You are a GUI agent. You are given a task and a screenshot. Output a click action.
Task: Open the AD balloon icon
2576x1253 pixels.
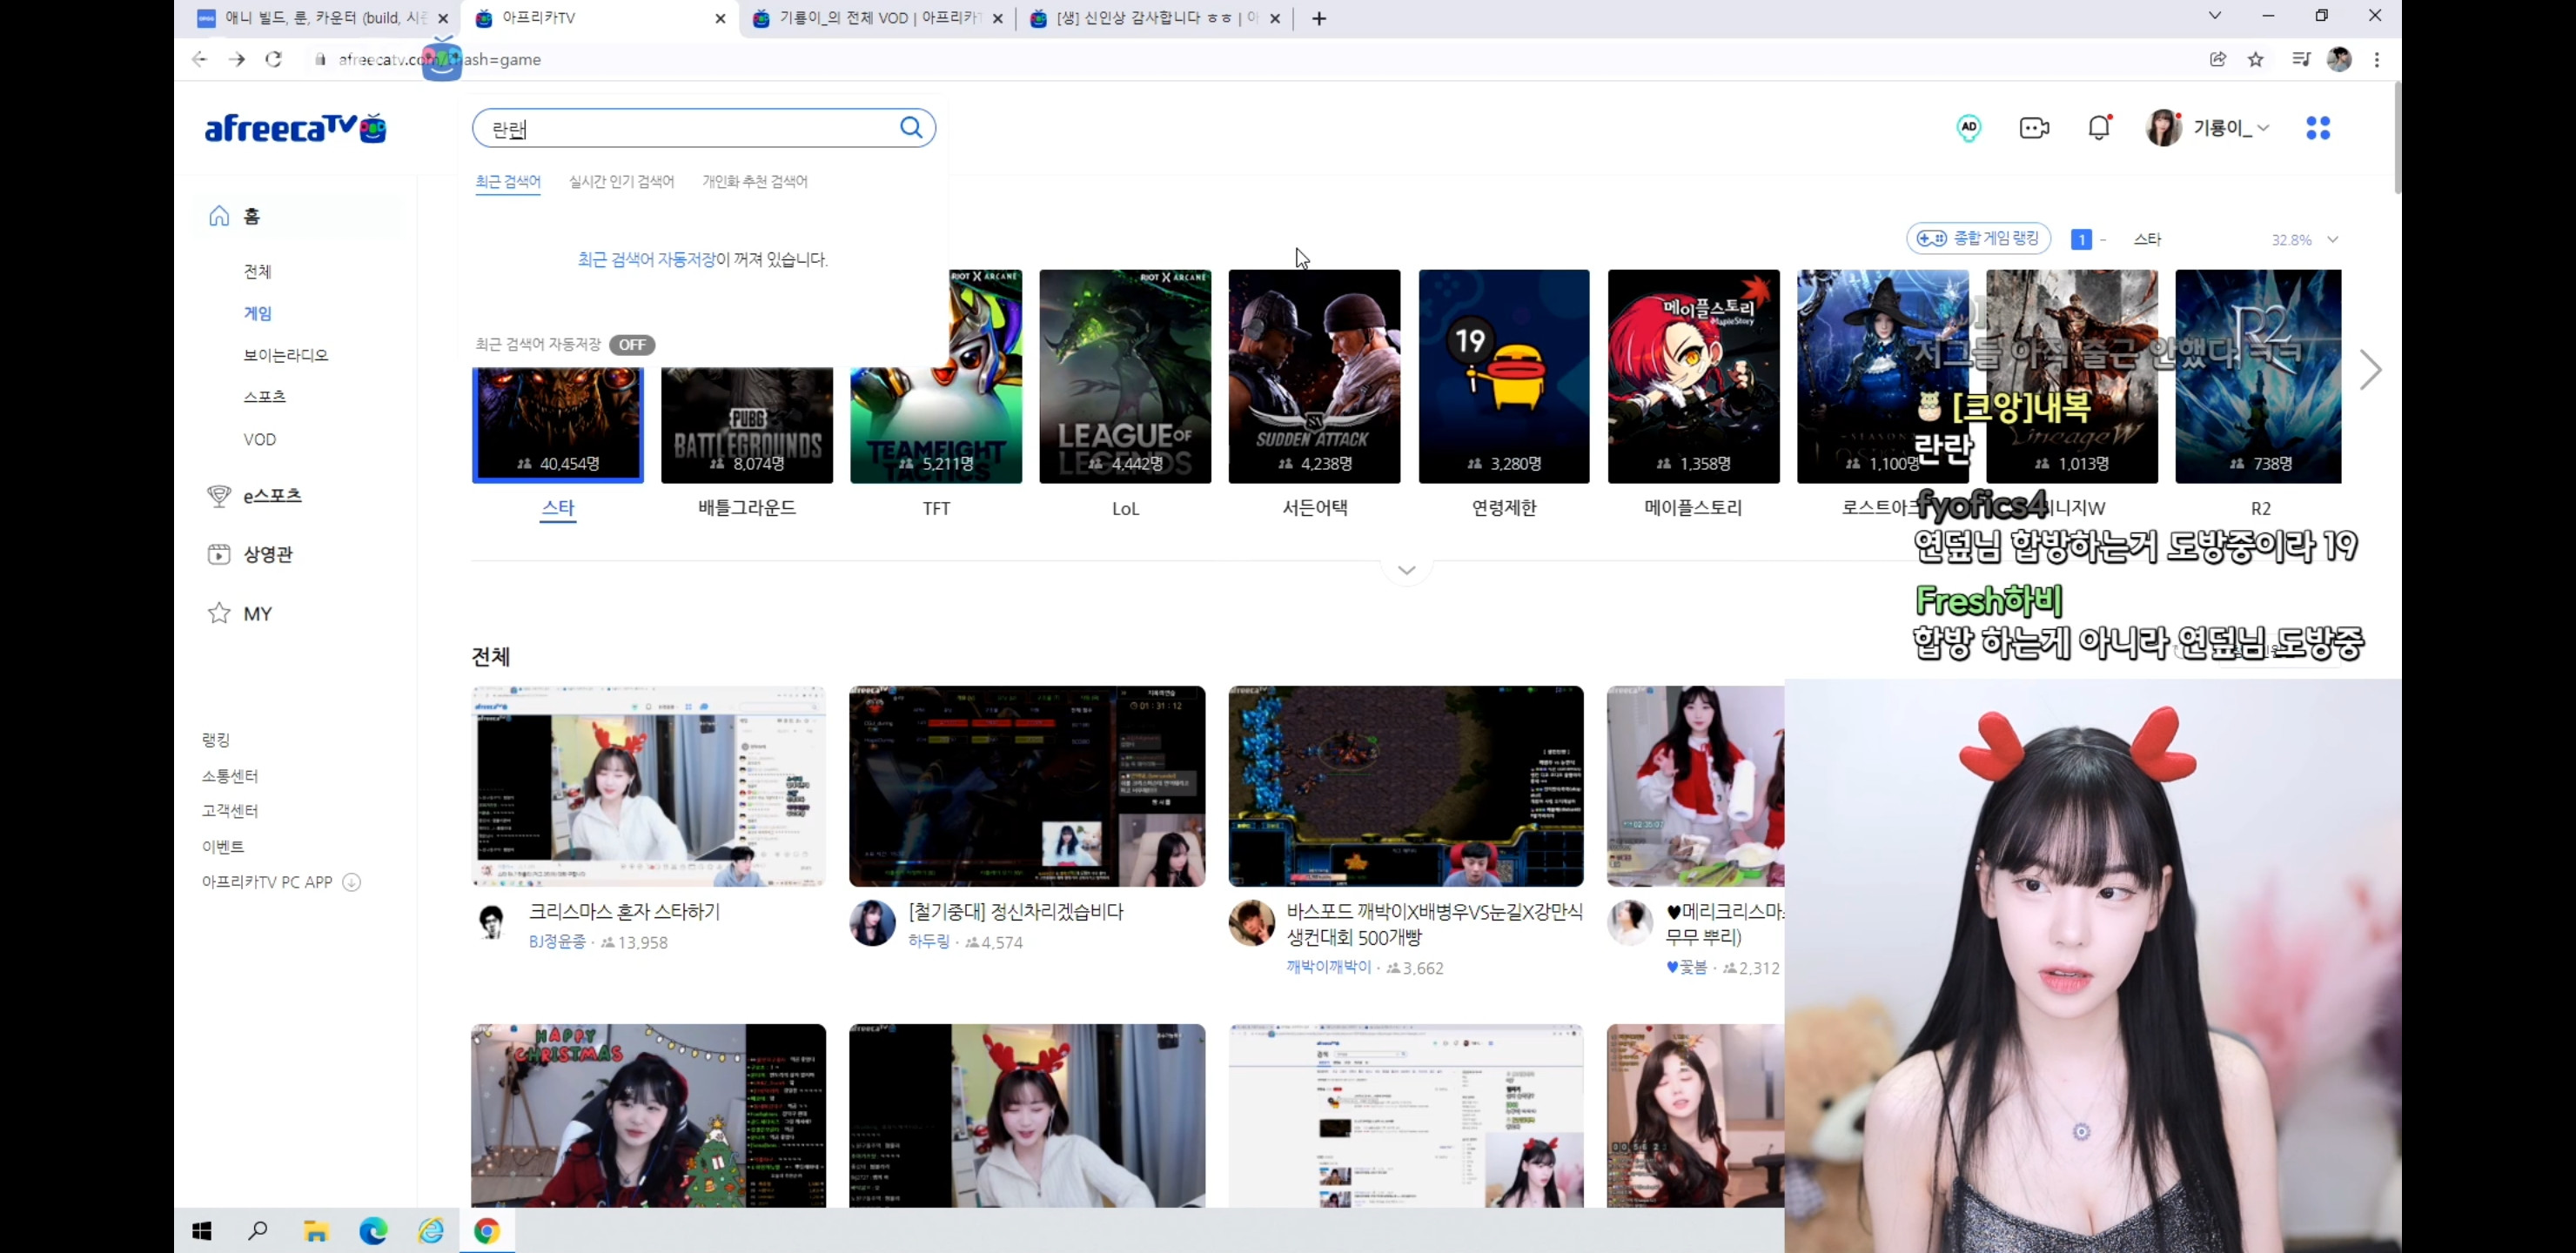1968,128
